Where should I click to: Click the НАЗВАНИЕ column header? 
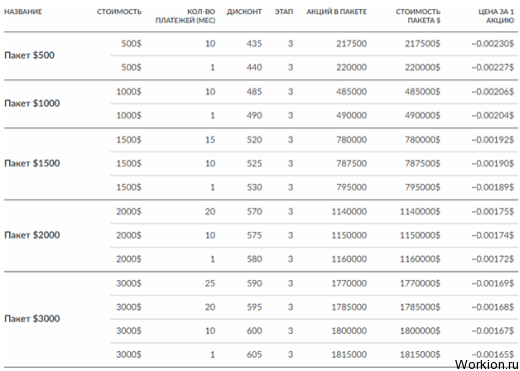point(23,12)
